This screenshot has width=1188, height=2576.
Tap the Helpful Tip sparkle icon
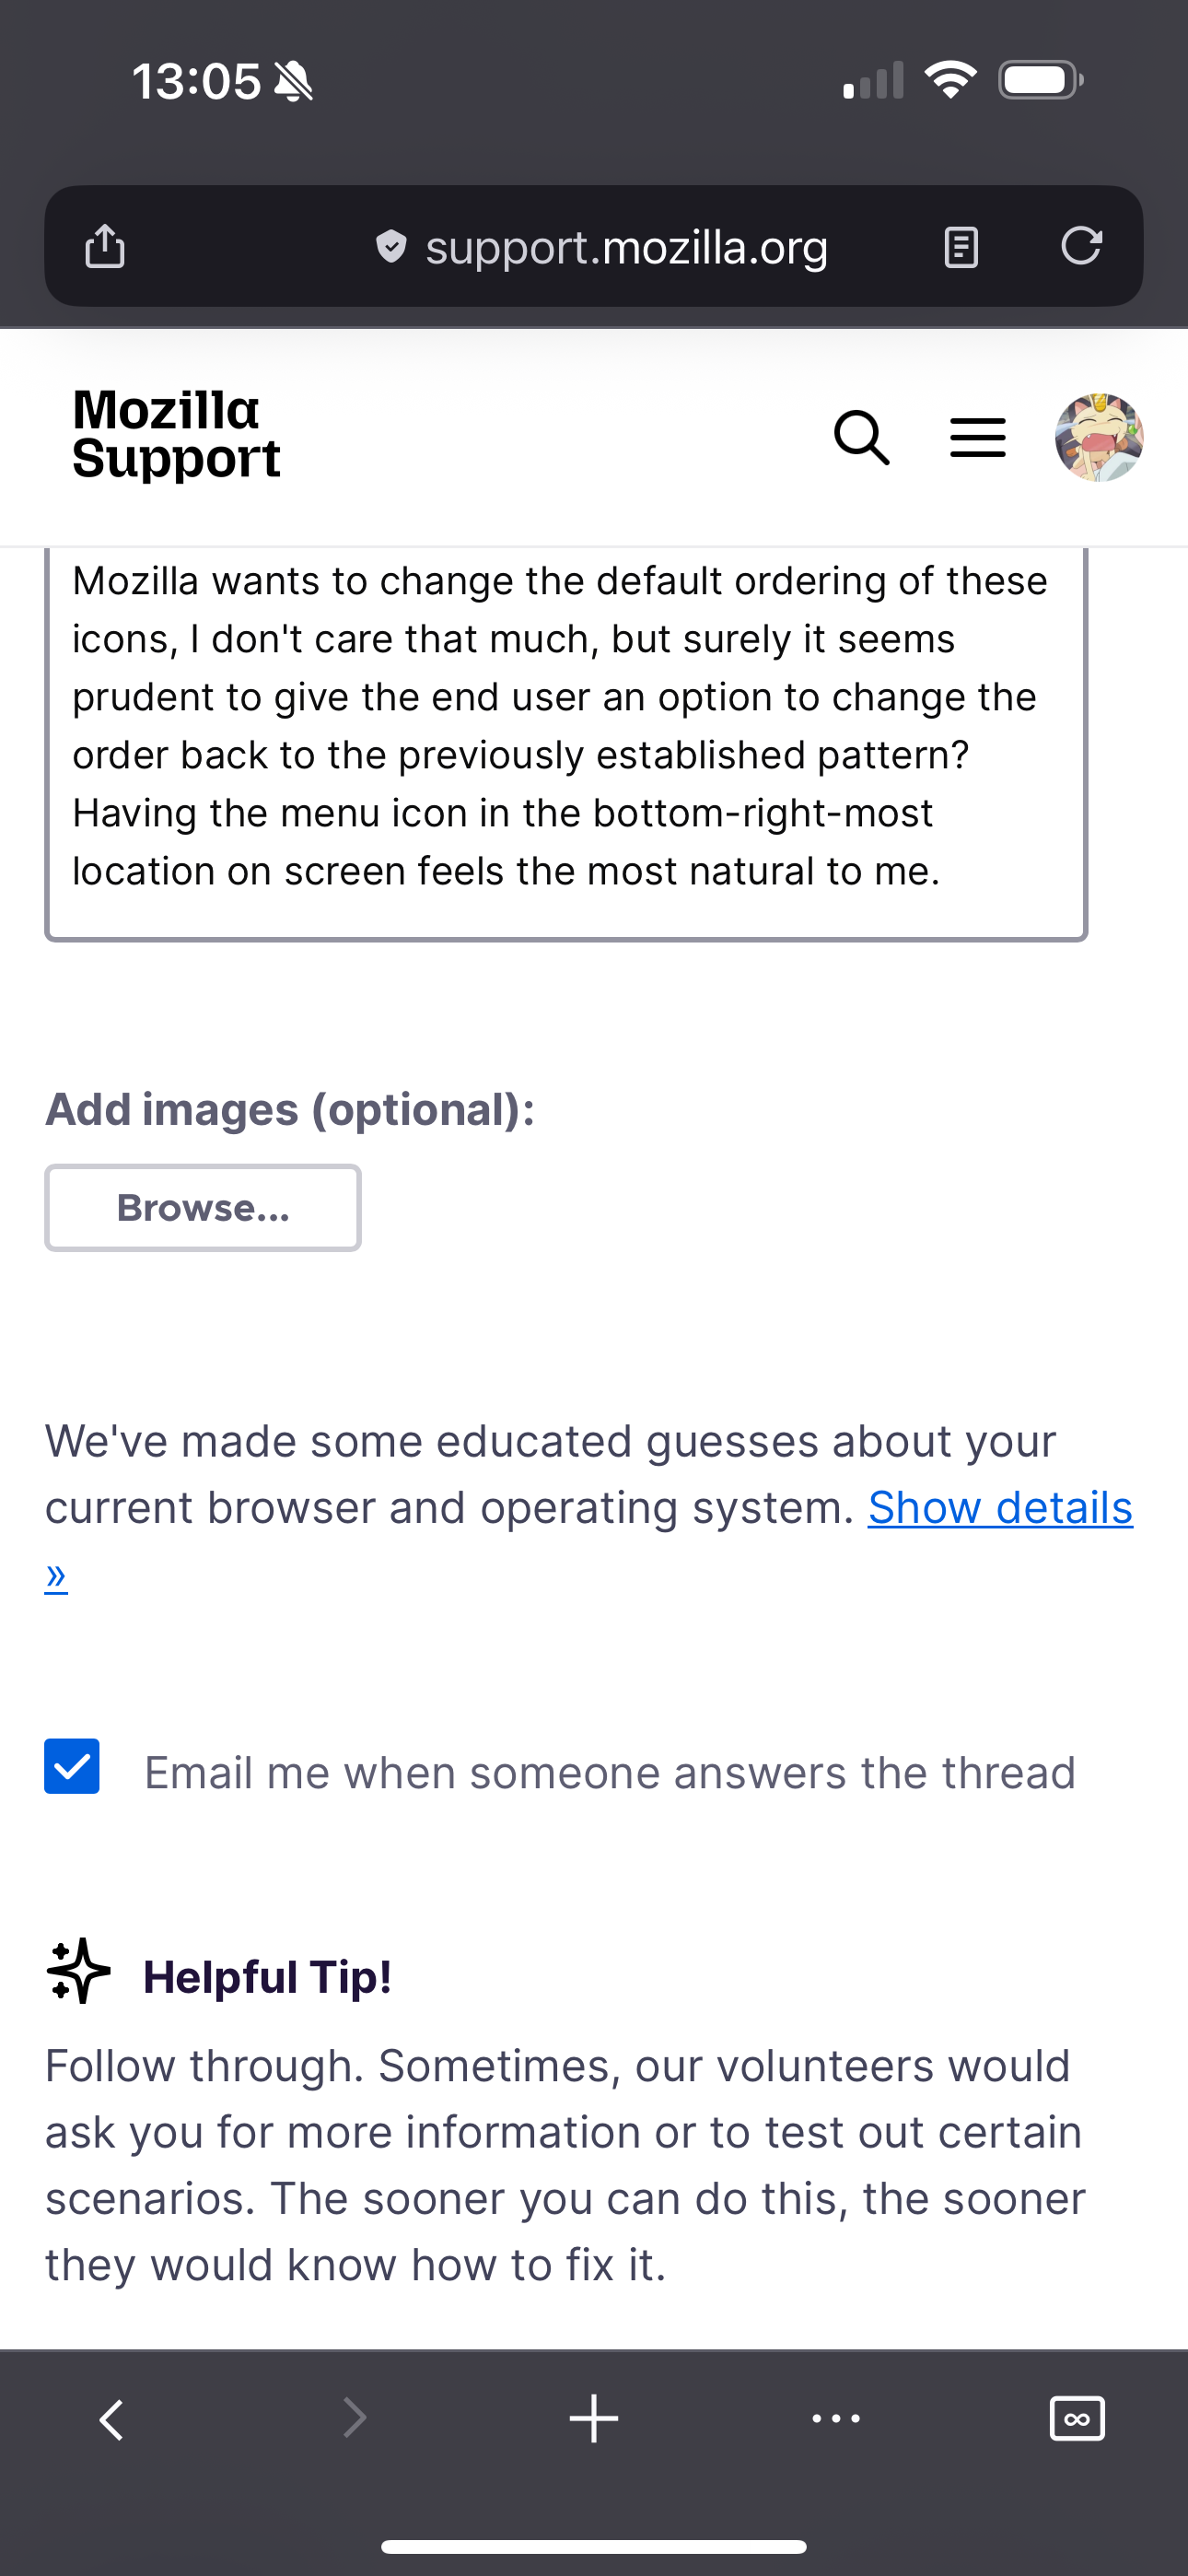pyautogui.click(x=79, y=1971)
